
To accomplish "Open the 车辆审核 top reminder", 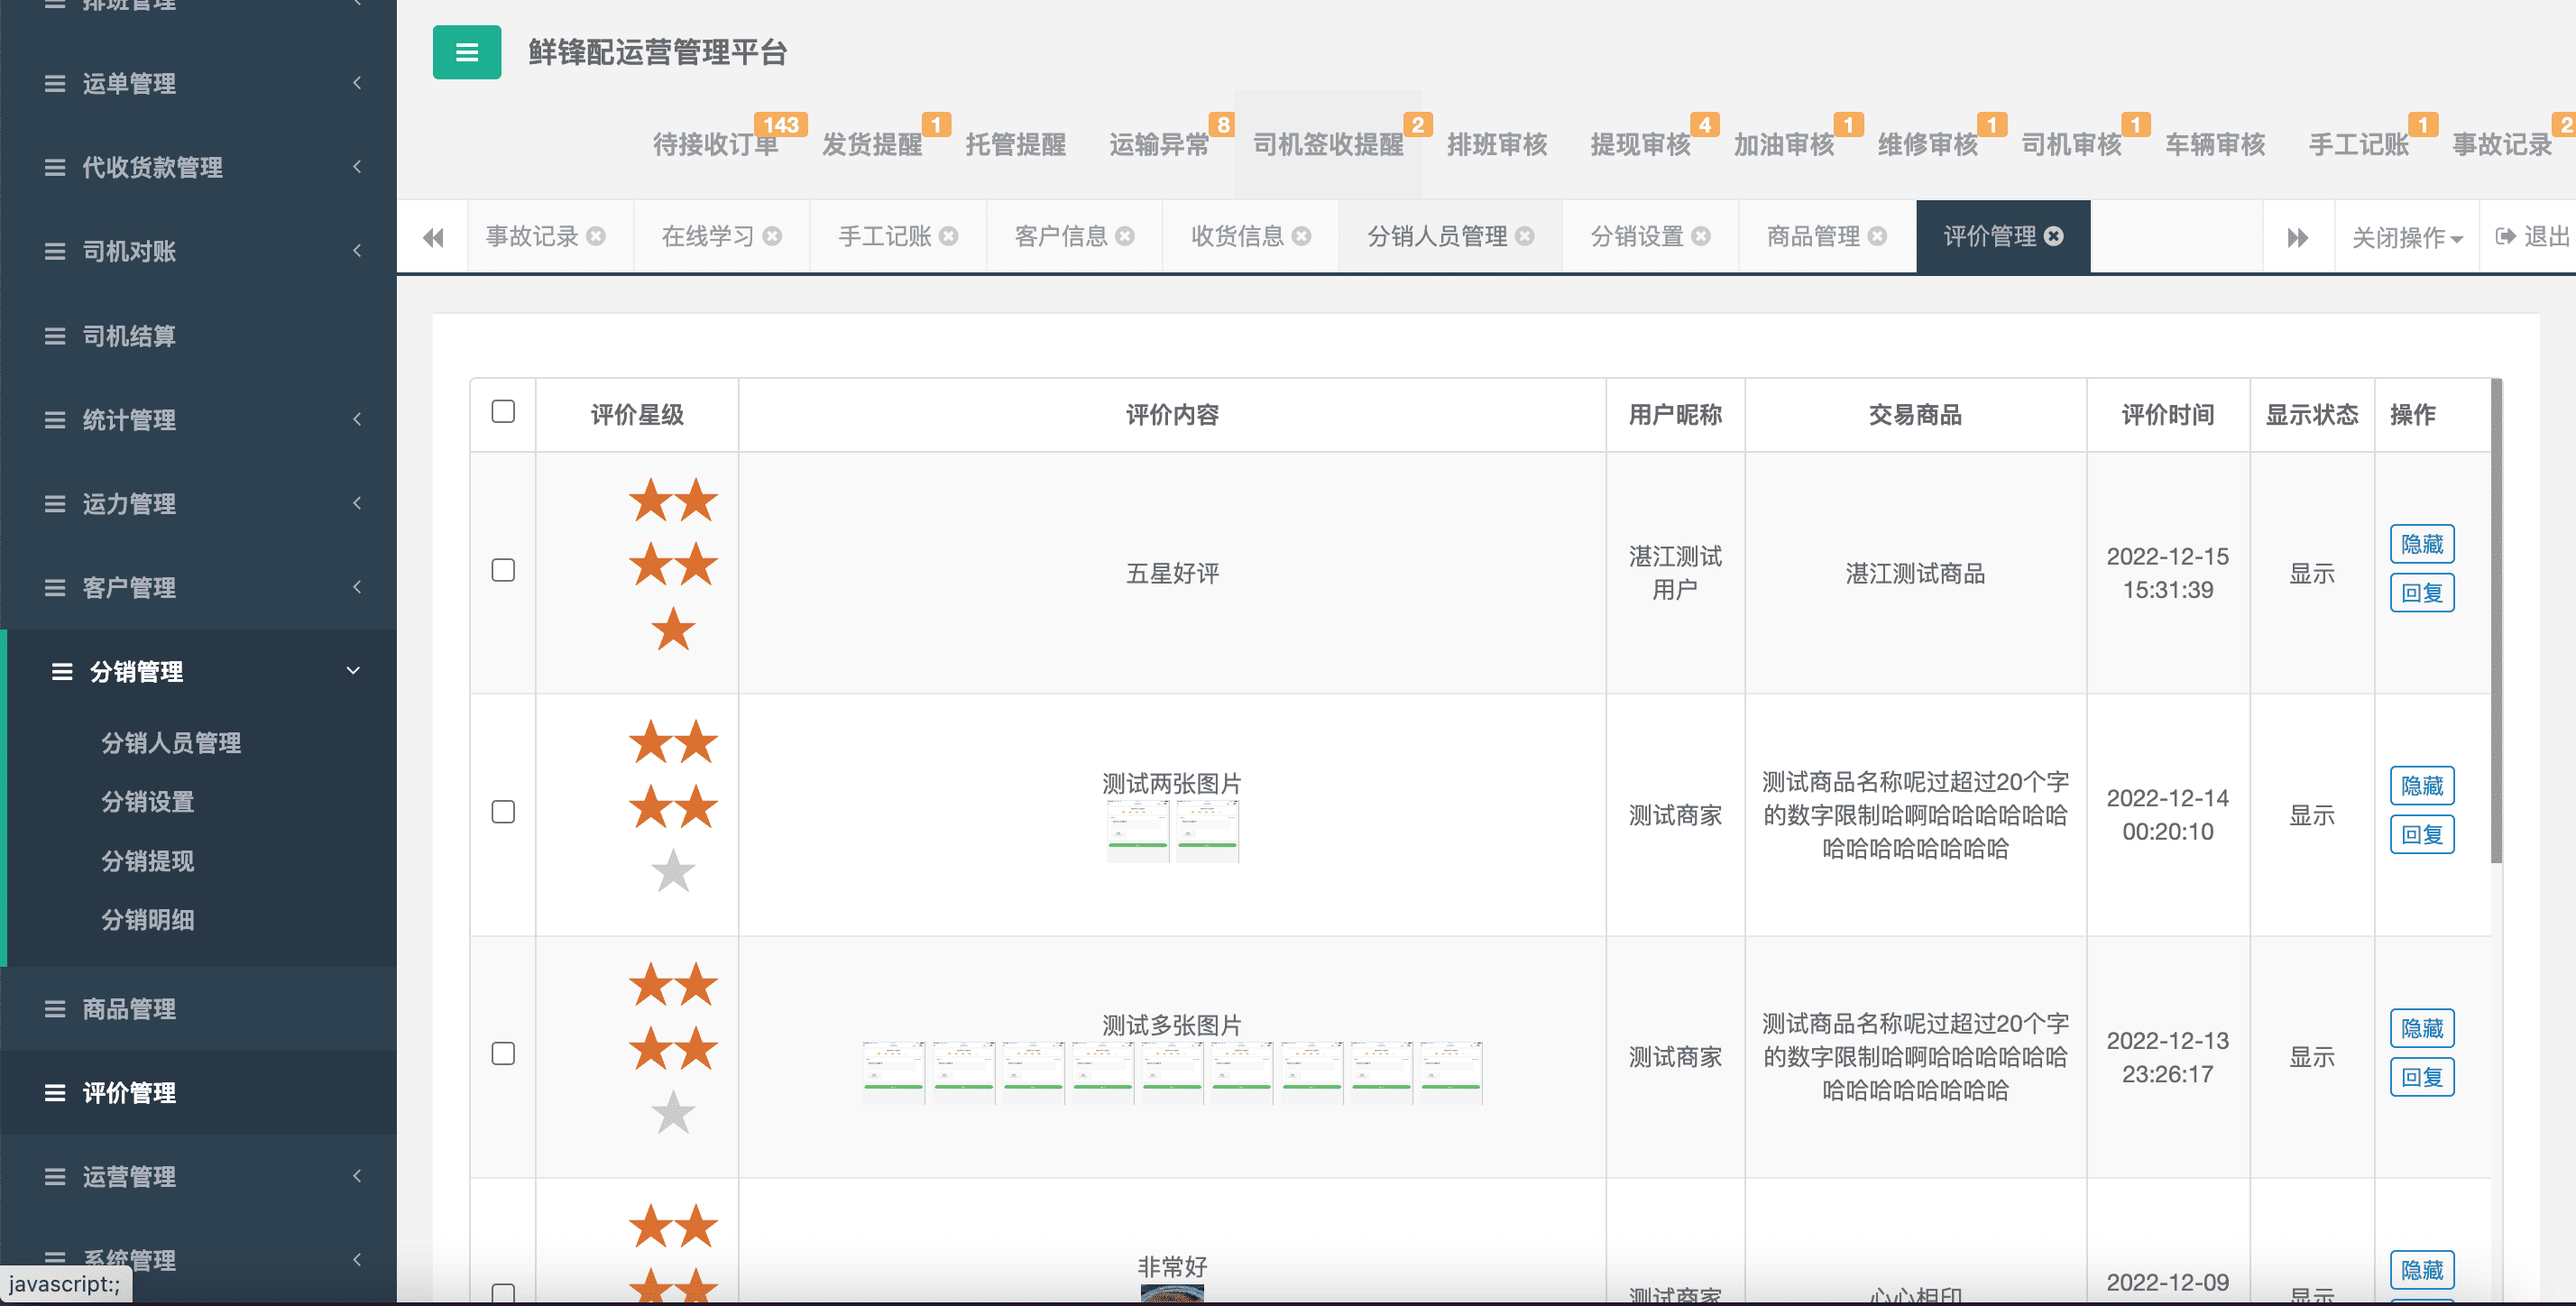I will pos(2215,145).
